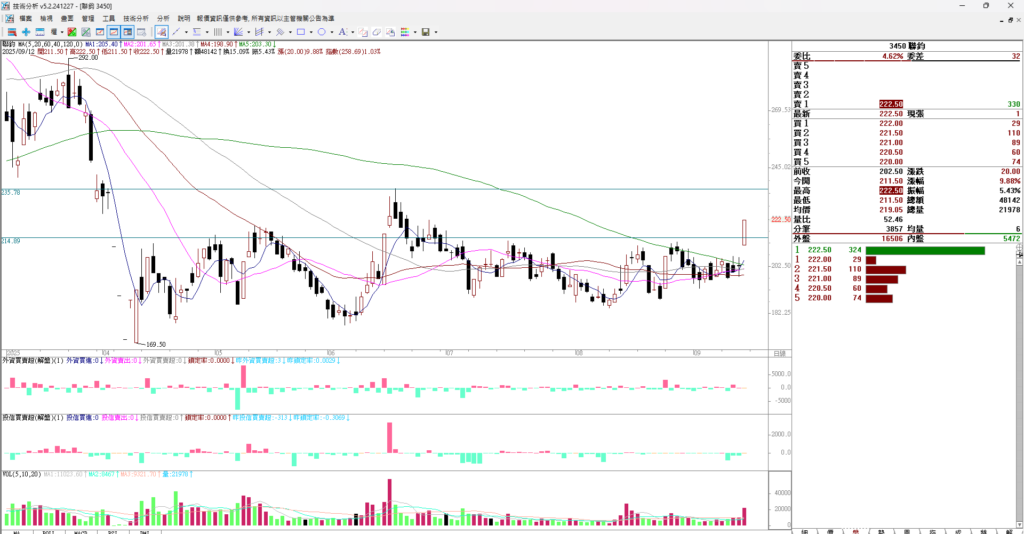Click the 292.00 high price marker
Screen dimensions: 1024x534
[88, 57]
